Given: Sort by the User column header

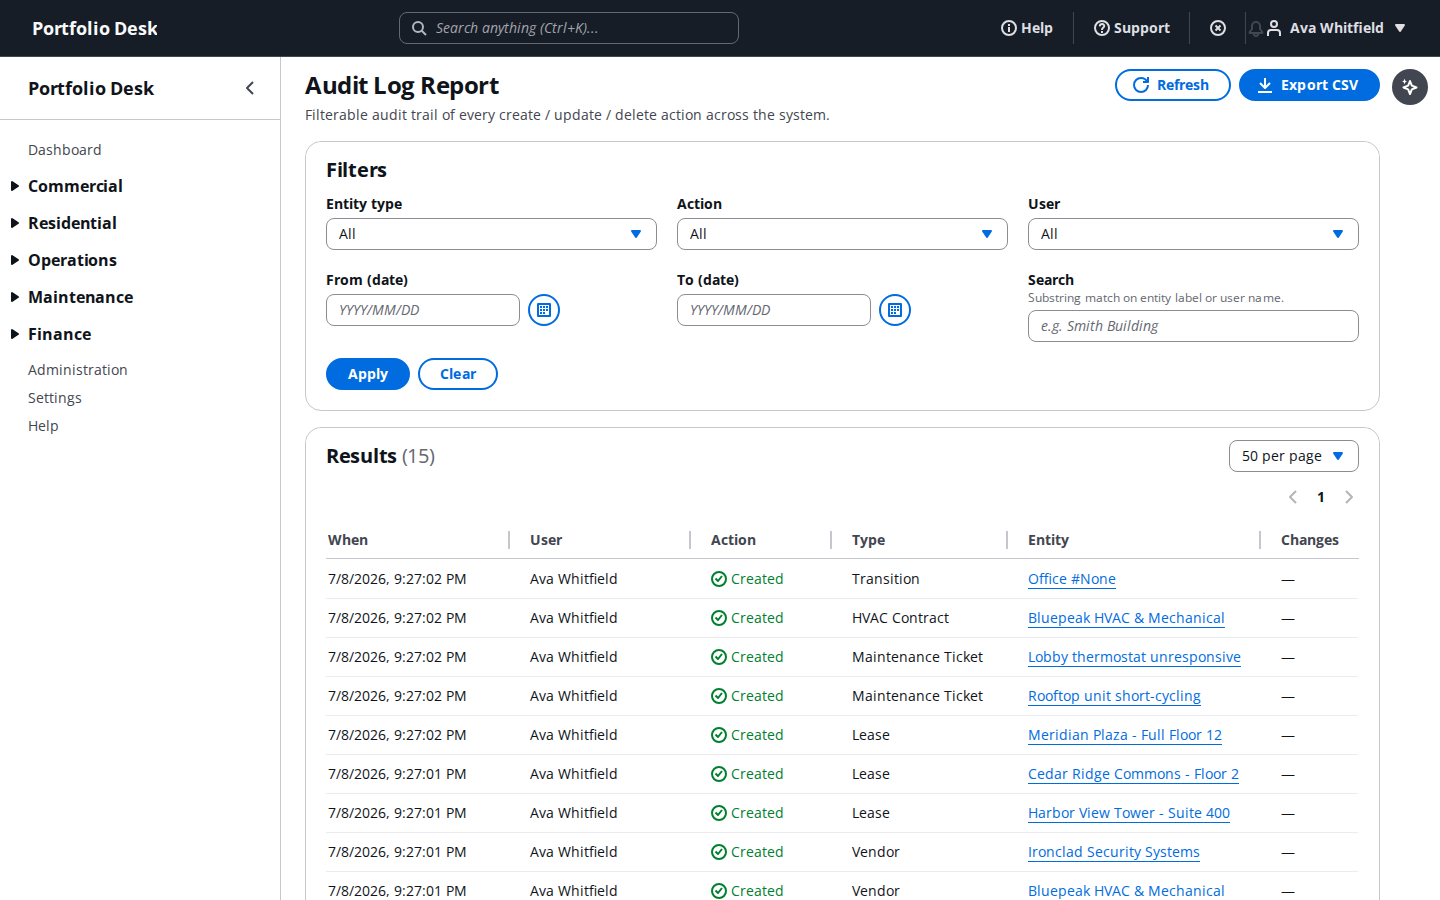Looking at the screenshot, I should 546,540.
